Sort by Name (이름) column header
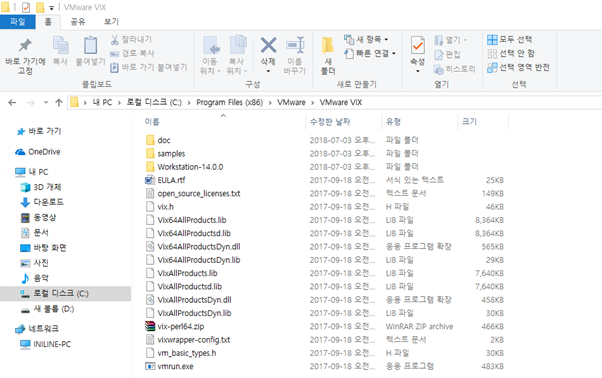The image size is (602, 378). coord(152,122)
